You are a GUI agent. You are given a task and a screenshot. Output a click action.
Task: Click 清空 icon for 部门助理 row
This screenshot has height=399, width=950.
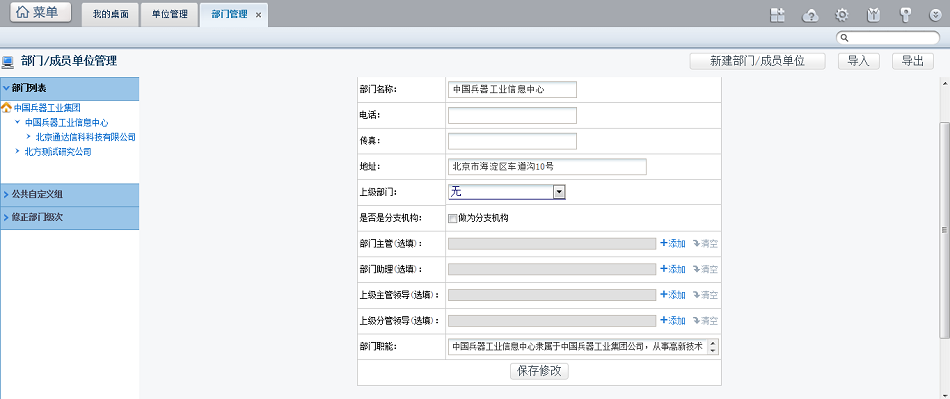697,269
